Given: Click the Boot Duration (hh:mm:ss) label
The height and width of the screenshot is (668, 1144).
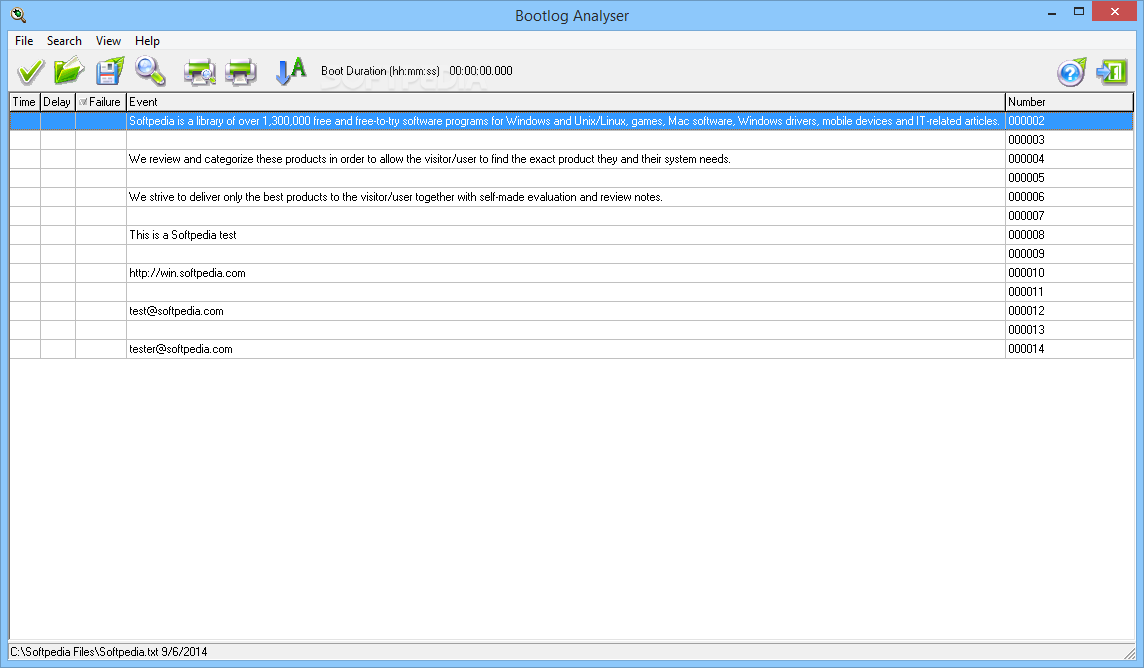Looking at the screenshot, I should coord(380,71).
